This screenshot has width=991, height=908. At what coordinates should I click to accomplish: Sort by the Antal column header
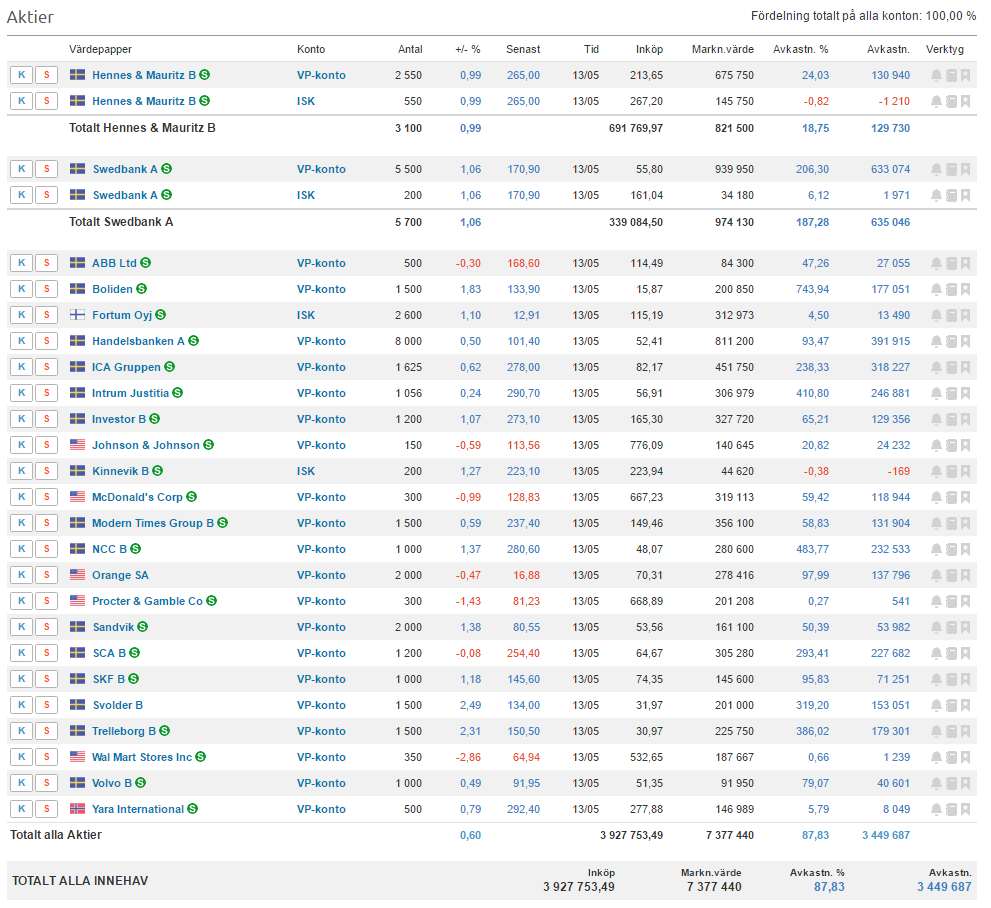[x=410, y=49]
